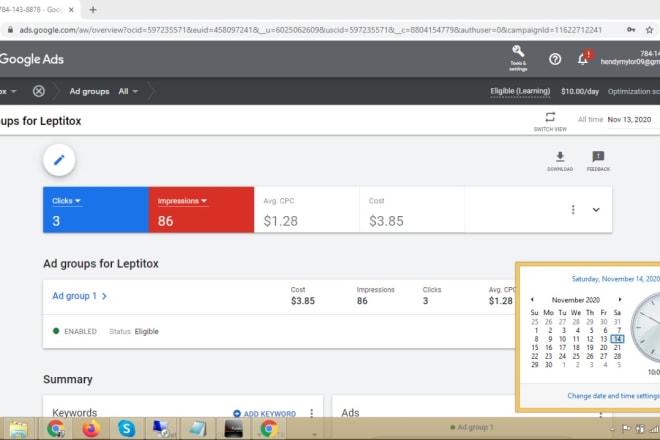Viewport: 660px width, 440px height.
Task: Open scorecard three-dot more options menu
Action: (x=573, y=210)
